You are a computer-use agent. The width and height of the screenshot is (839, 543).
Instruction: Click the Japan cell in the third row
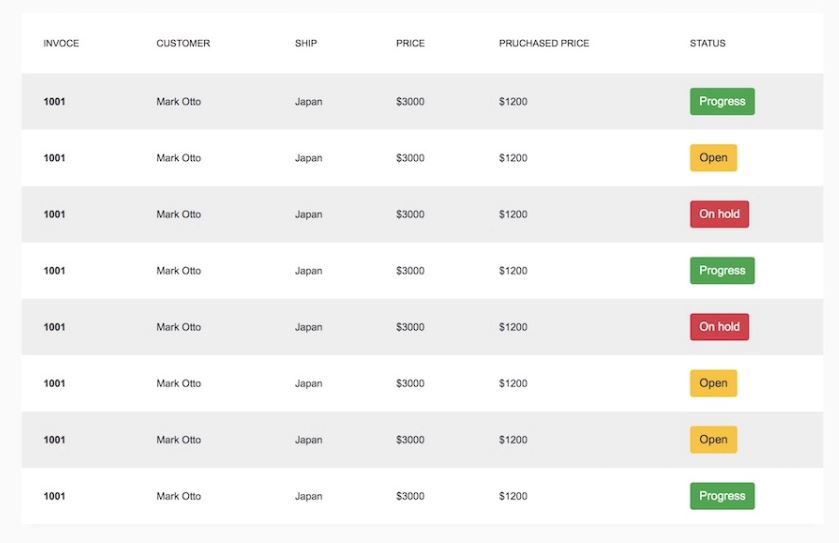pos(308,214)
